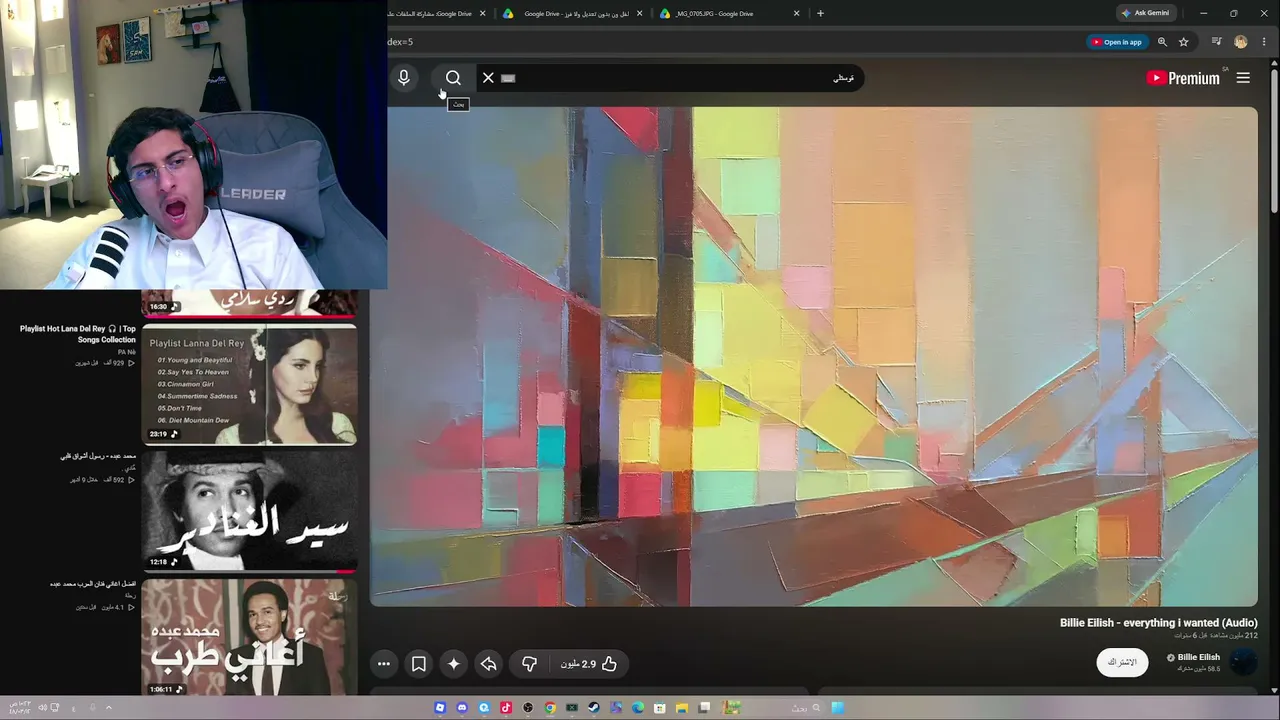Save video using the bookmark button
The image size is (1280, 720).
[x=419, y=664]
